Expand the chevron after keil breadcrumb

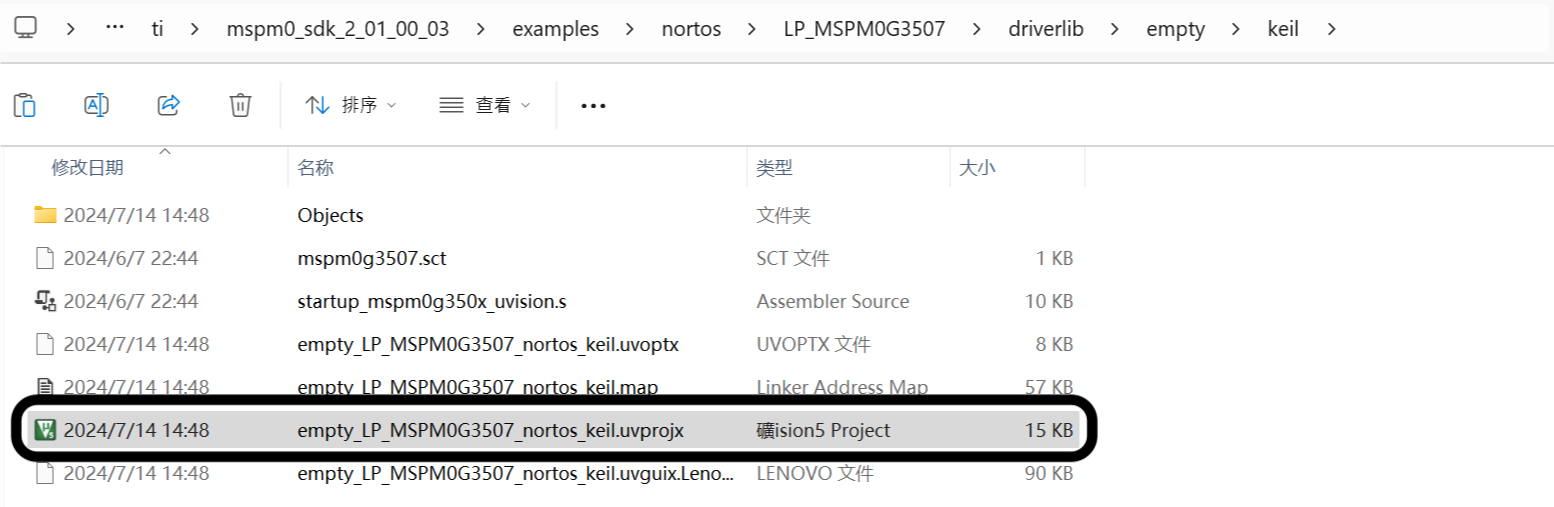click(1330, 29)
